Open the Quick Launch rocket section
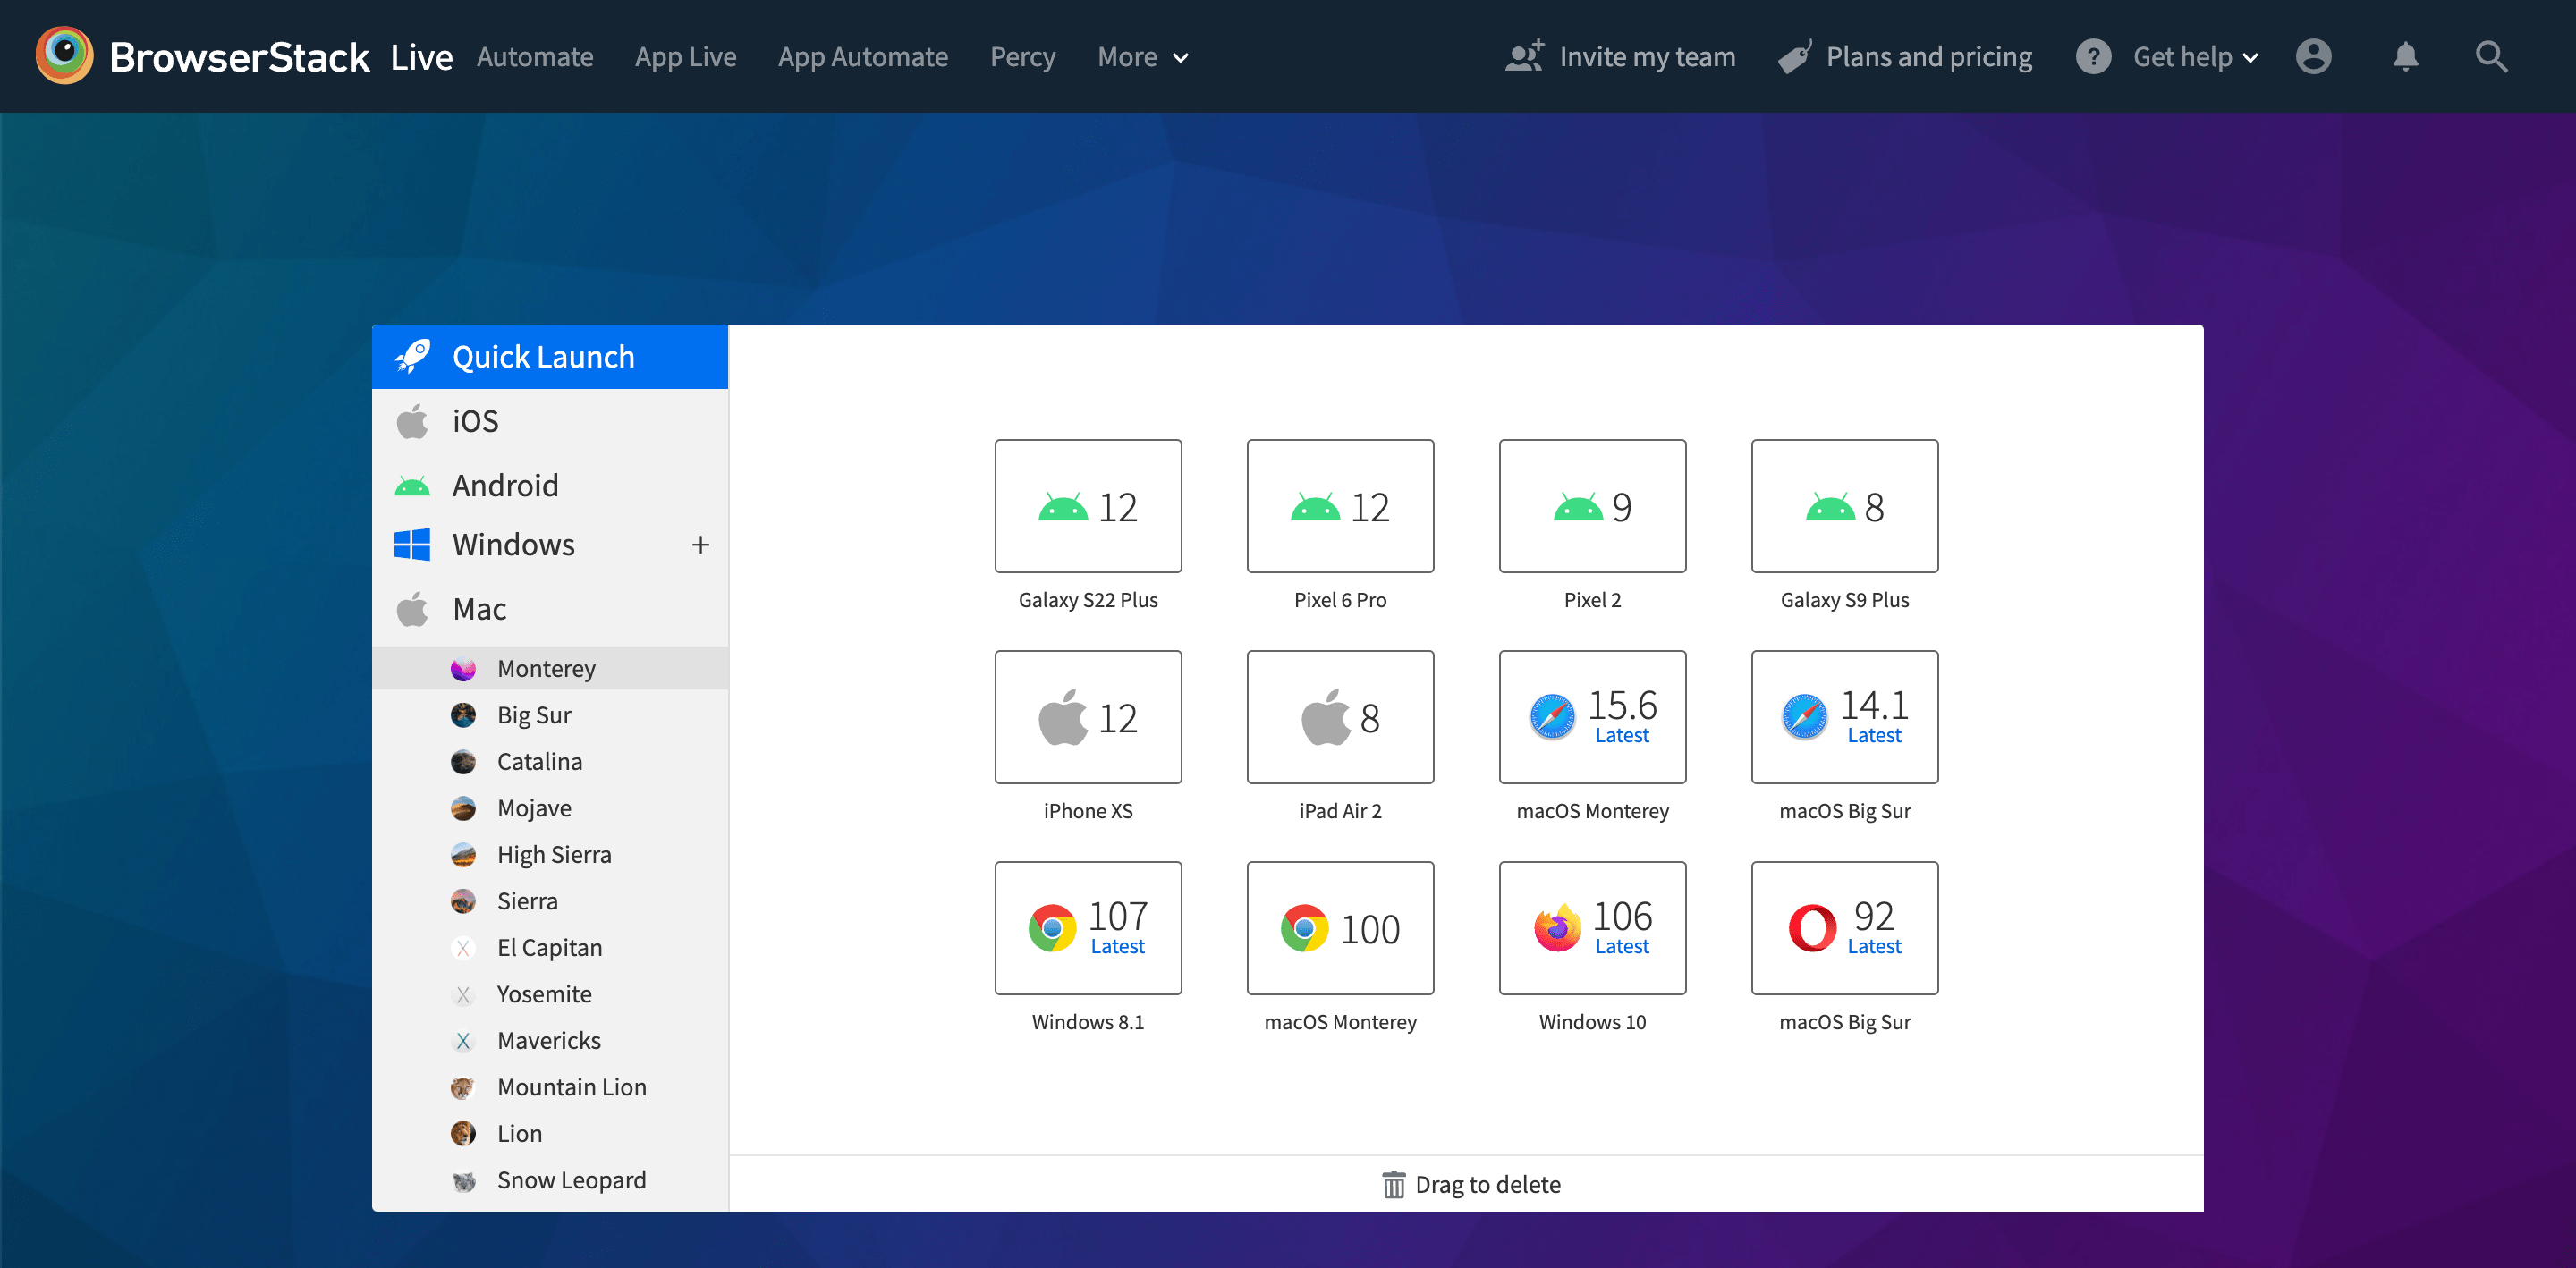This screenshot has width=2576, height=1268. pyautogui.click(x=544, y=356)
